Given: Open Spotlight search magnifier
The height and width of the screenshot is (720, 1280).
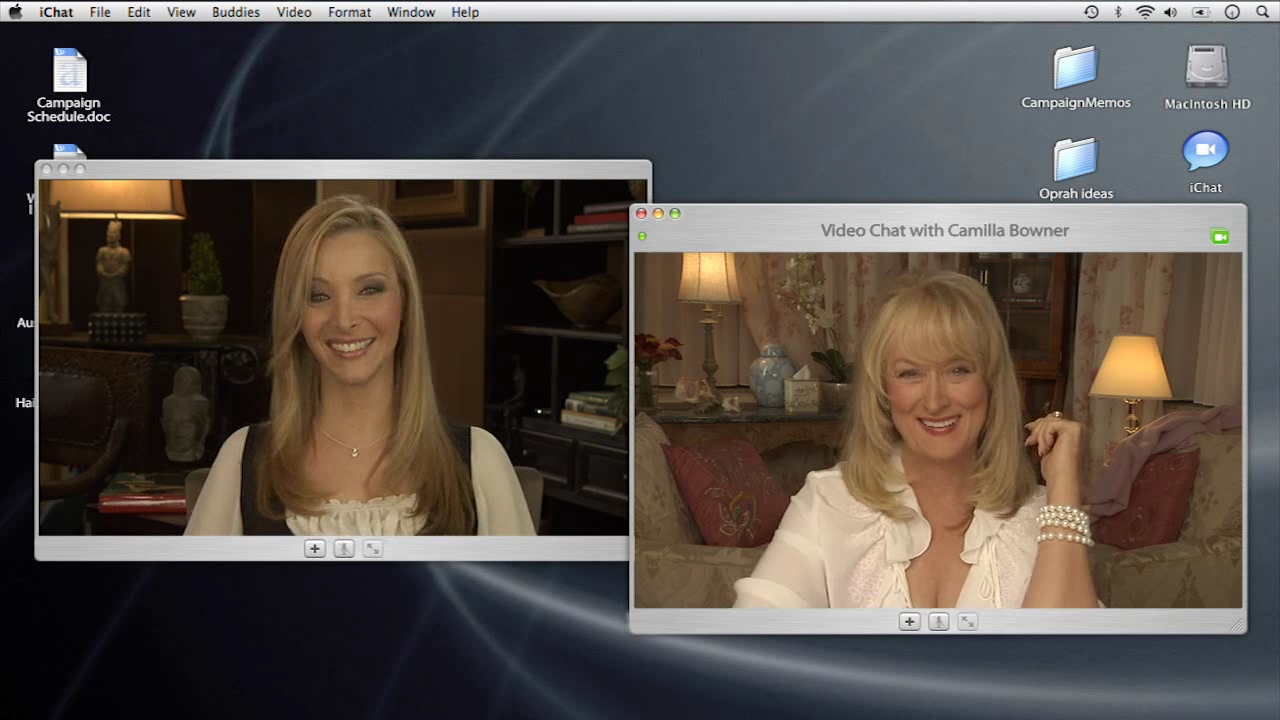Looking at the screenshot, I should 1262,12.
